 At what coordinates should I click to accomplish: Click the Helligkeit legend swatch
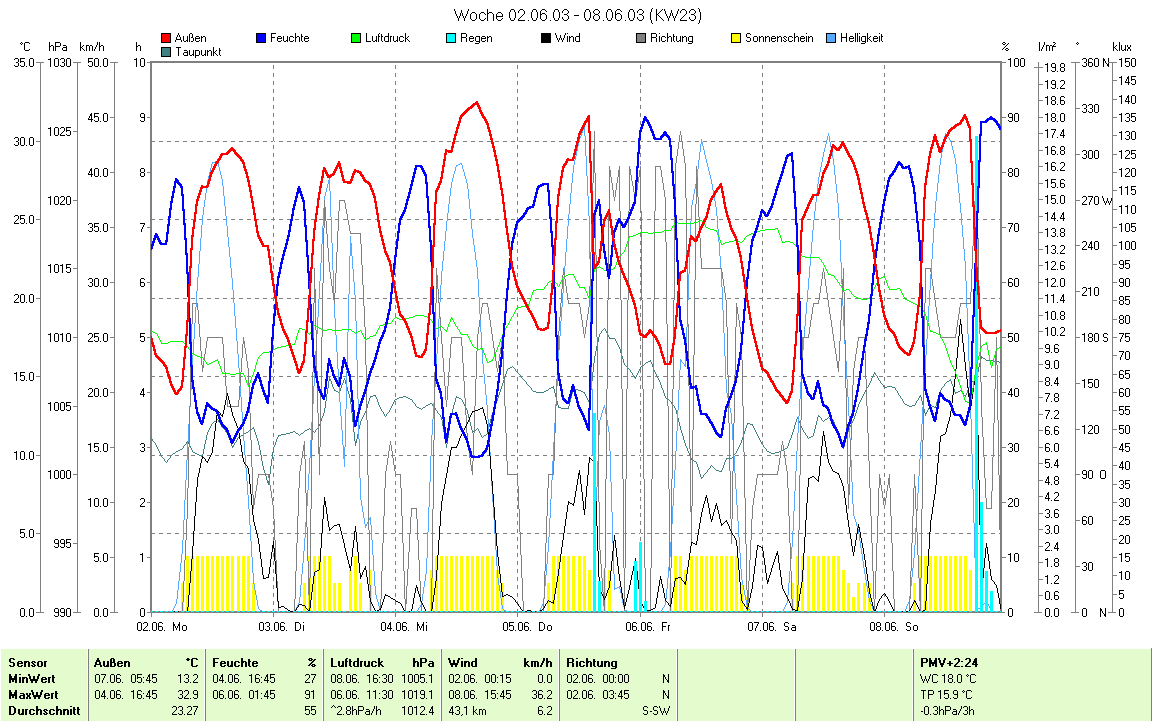pyautogui.click(x=831, y=39)
